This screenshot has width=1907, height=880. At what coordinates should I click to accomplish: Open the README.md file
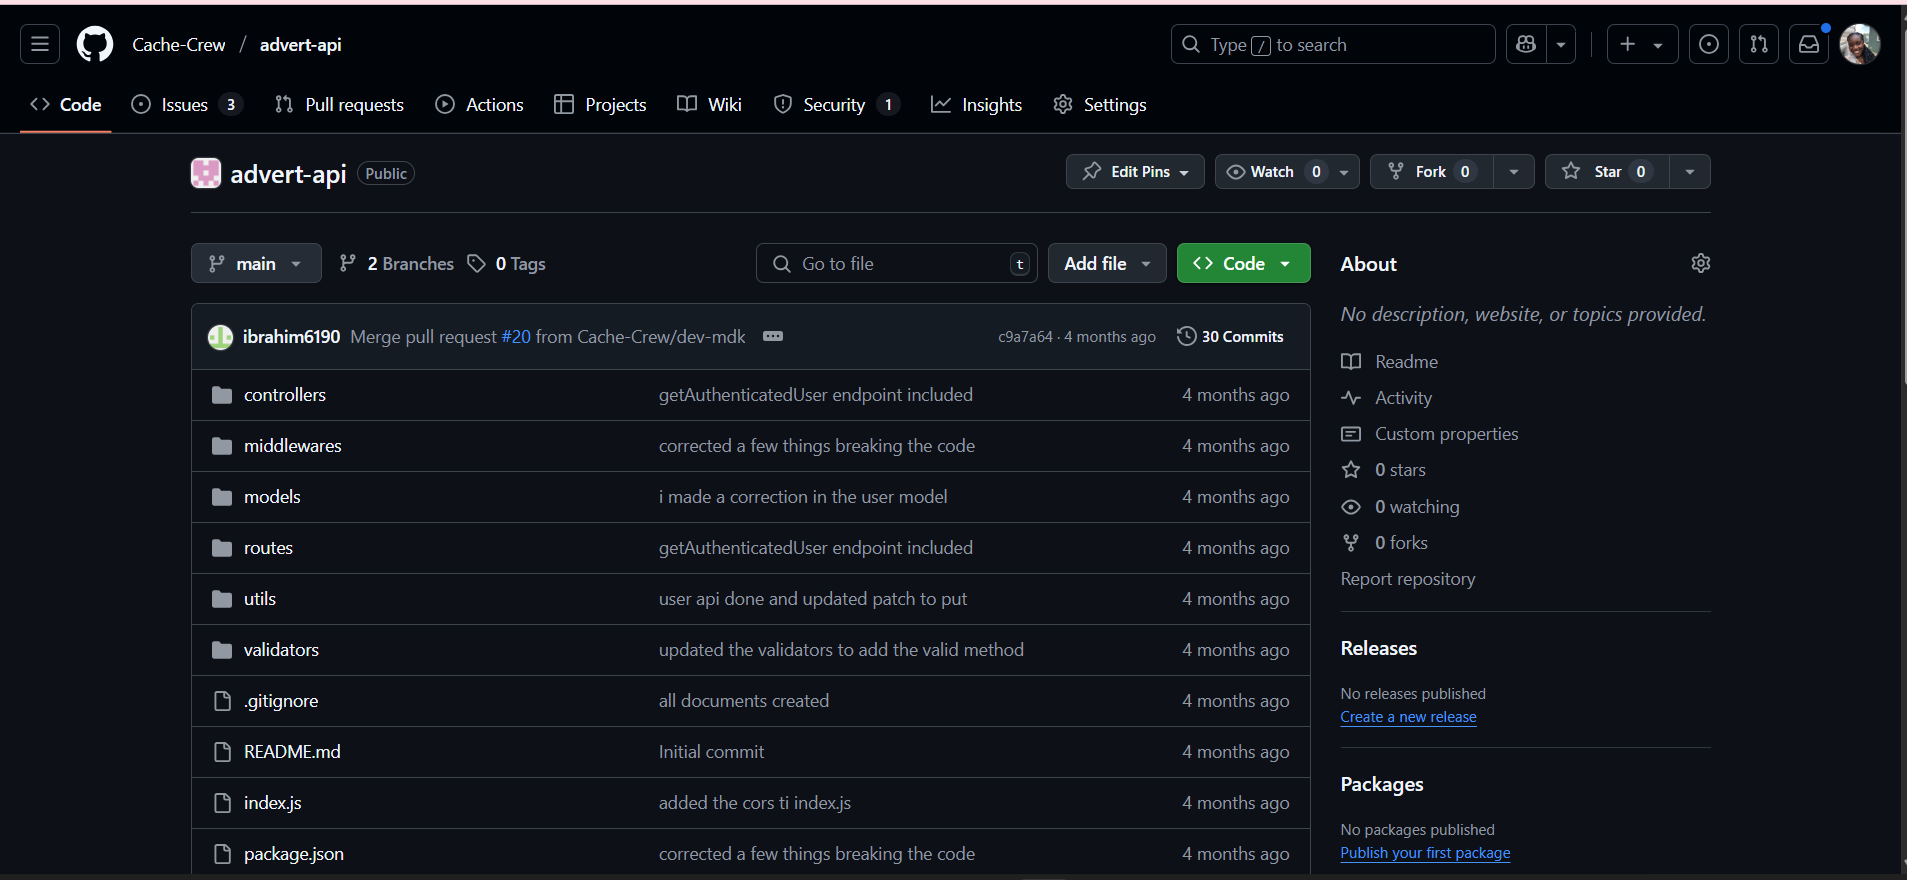click(292, 752)
